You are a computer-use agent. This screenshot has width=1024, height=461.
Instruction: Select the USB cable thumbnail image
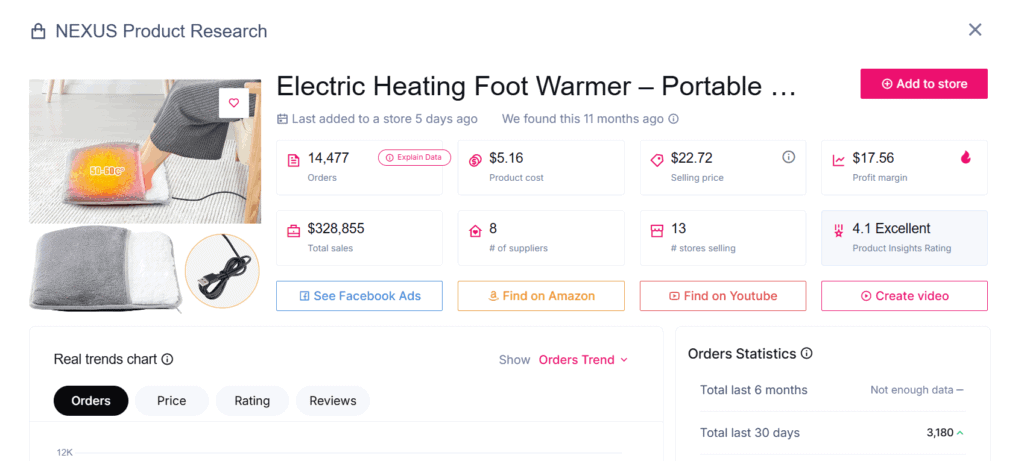pos(222,271)
